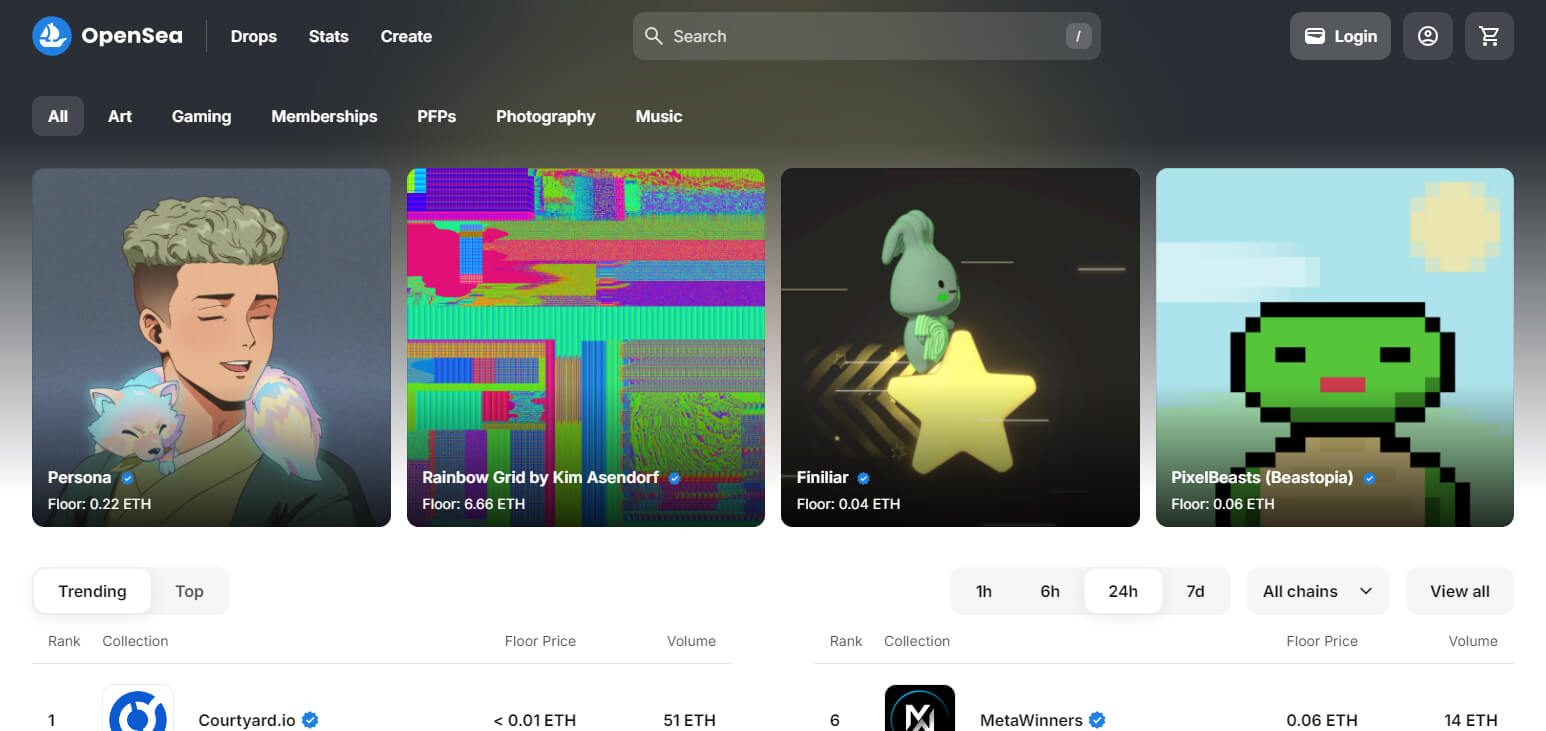Expand the All chains dropdown
The height and width of the screenshot is (731, 1546).
coord(1318,591)
